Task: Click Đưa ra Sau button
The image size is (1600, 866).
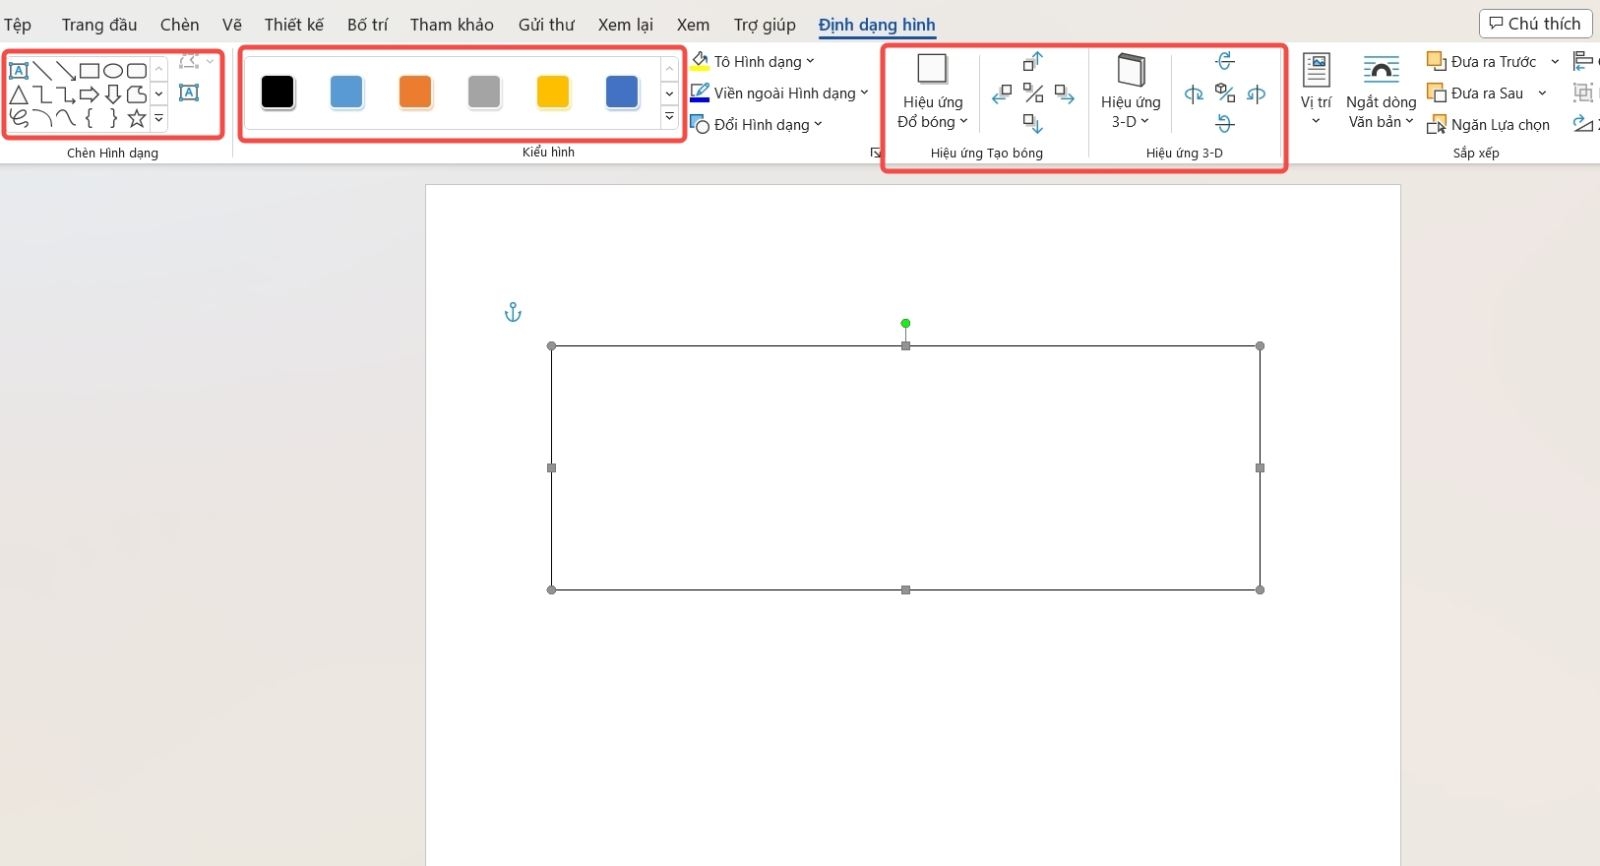Action: pos(1476,93)
